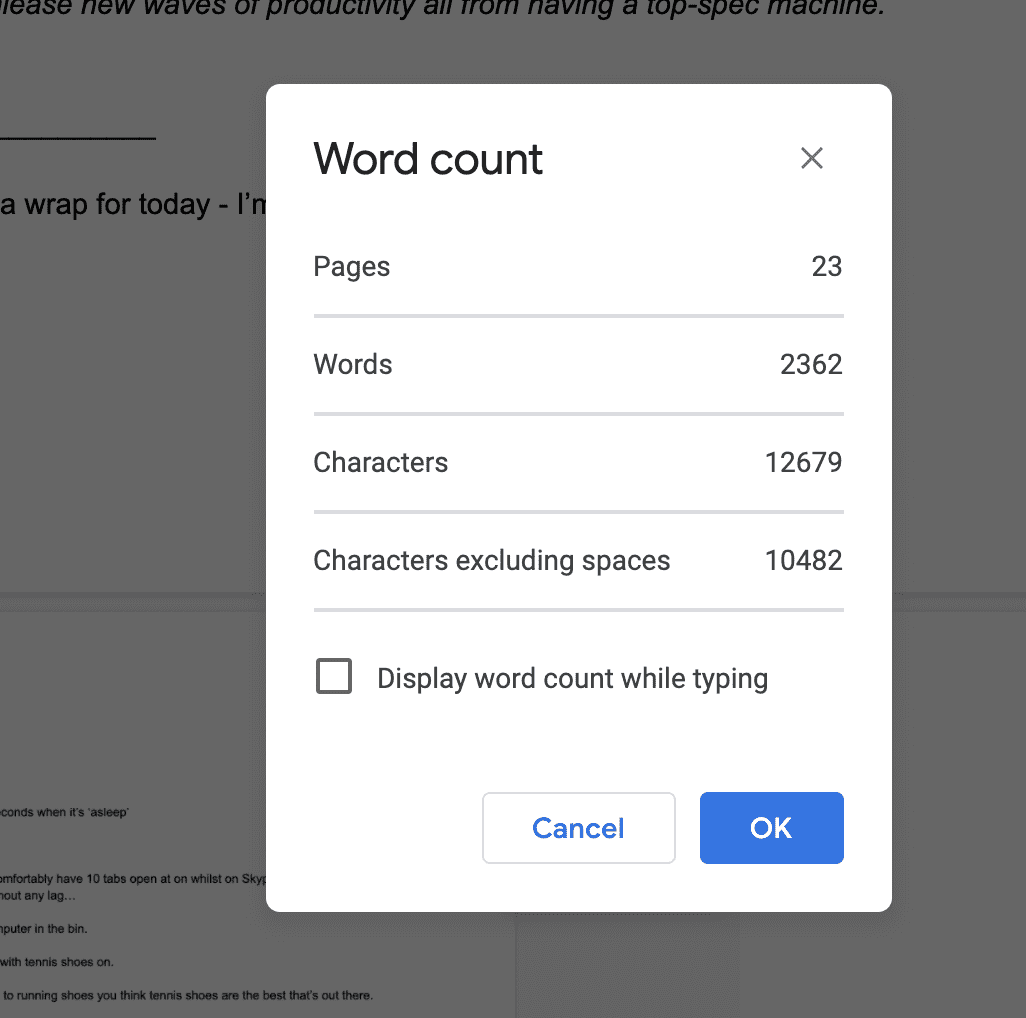
Task: Click the Characters label
Action: point(381,463)
